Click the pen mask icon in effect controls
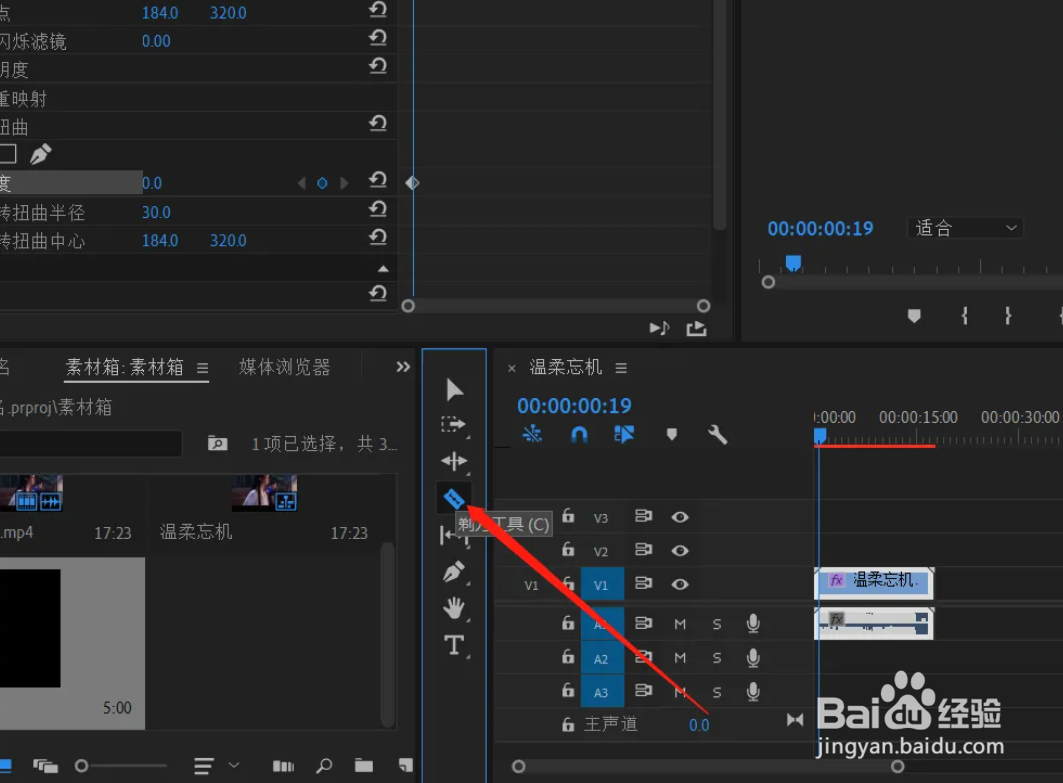 coord(40,155)
